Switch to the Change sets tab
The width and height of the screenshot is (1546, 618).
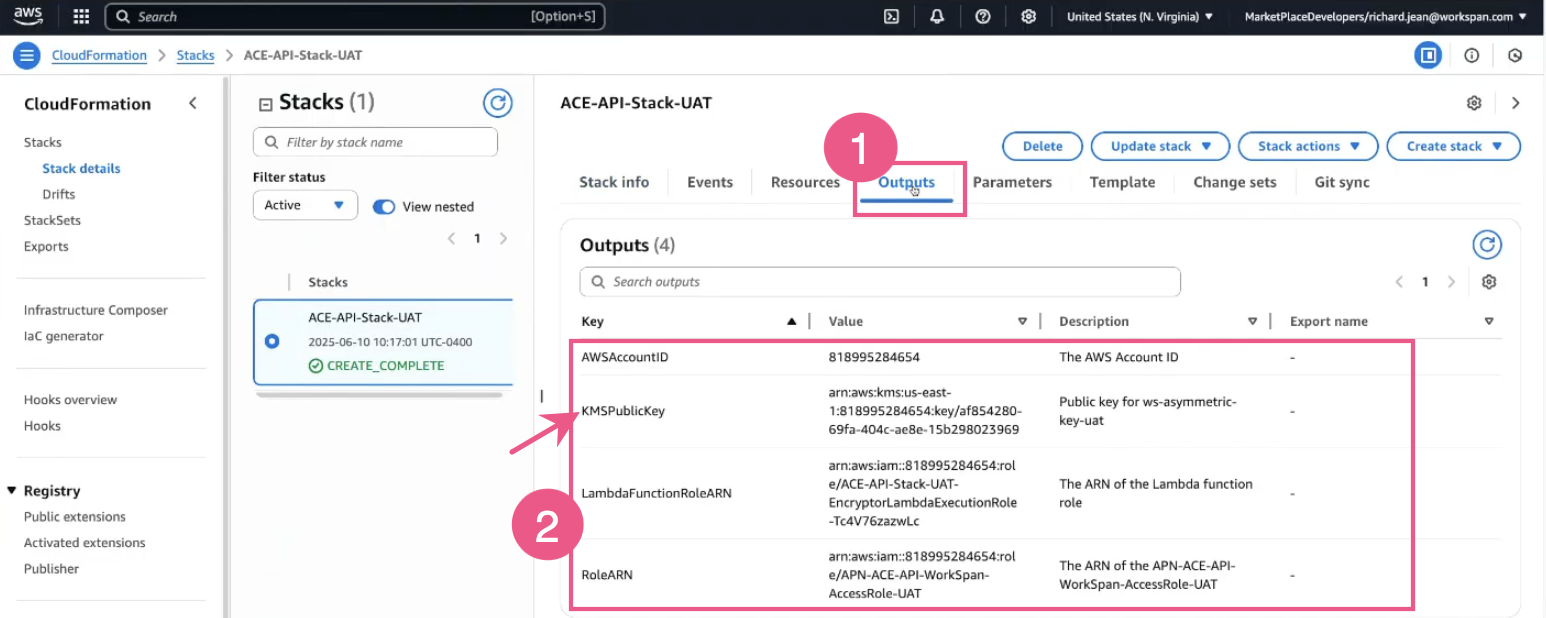(1234, 182)
